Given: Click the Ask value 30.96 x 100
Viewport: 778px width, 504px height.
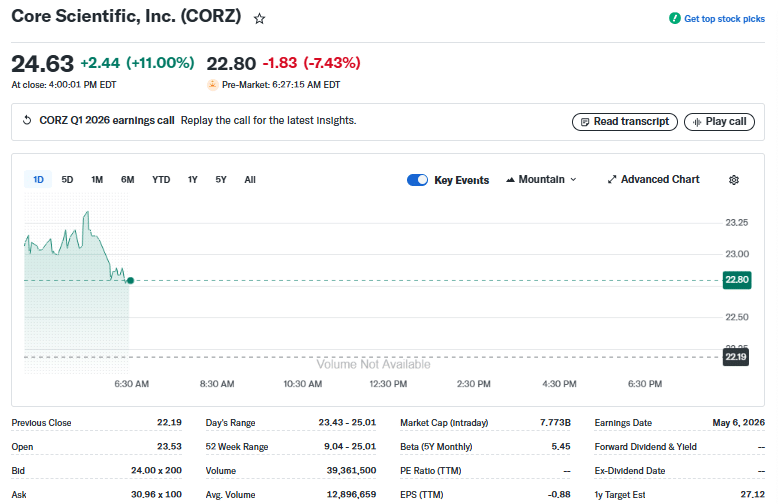Looking at the screenshot, I should tap(156, 495).
